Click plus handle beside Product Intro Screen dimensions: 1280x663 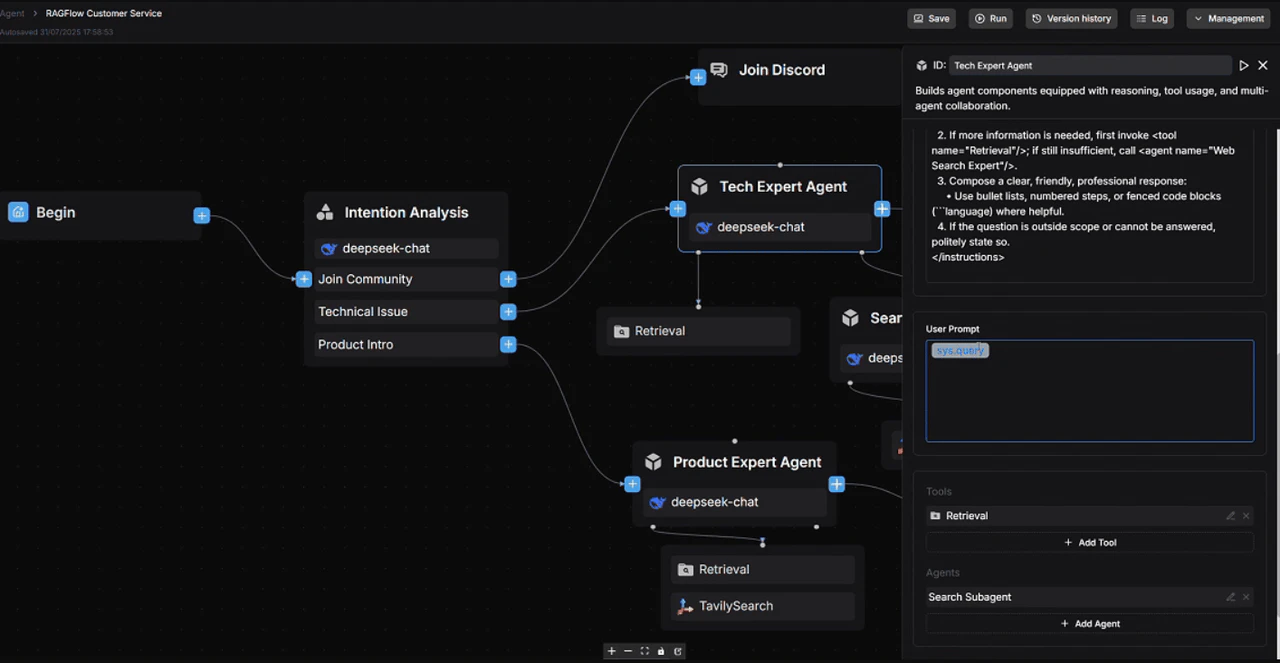tap(508, 345)
